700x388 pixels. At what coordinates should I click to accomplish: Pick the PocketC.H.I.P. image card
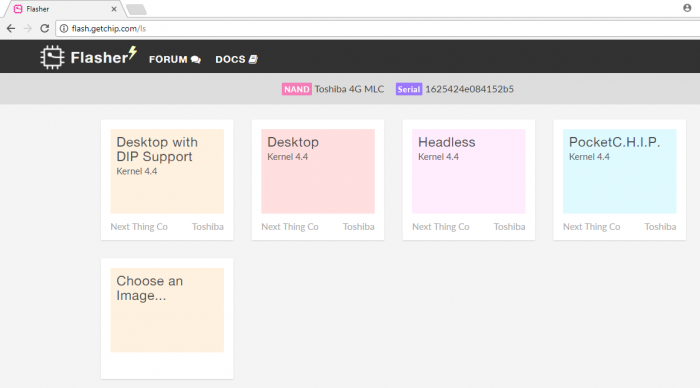tap(620, 180)
